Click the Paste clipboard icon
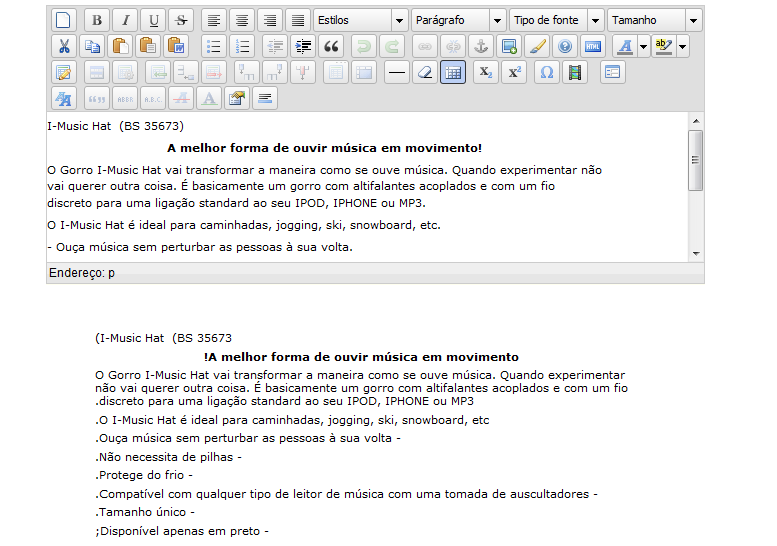777x546 pixels. pyautogui.click(x=120, y=47)
